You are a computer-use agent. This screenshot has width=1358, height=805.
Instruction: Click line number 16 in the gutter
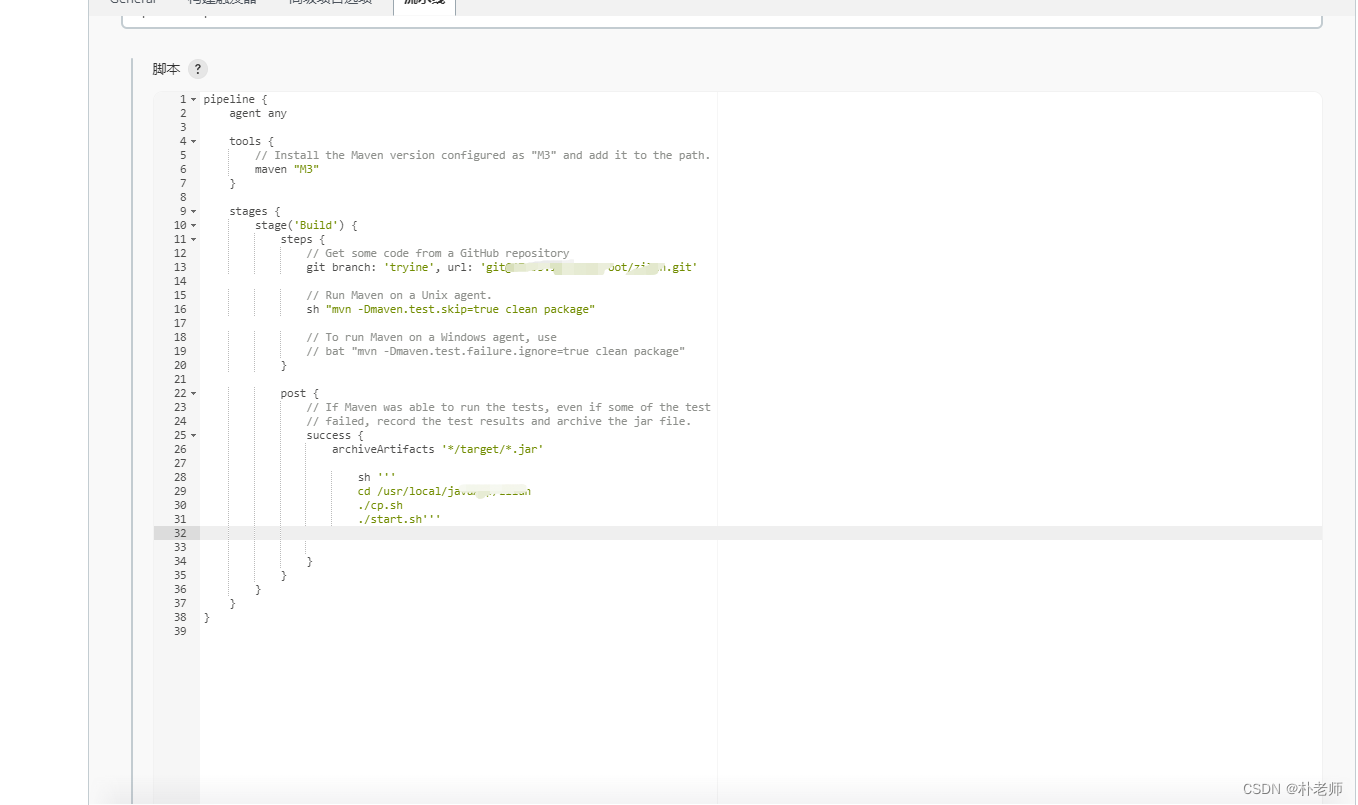pyautogui.click(x=180, y=309)
